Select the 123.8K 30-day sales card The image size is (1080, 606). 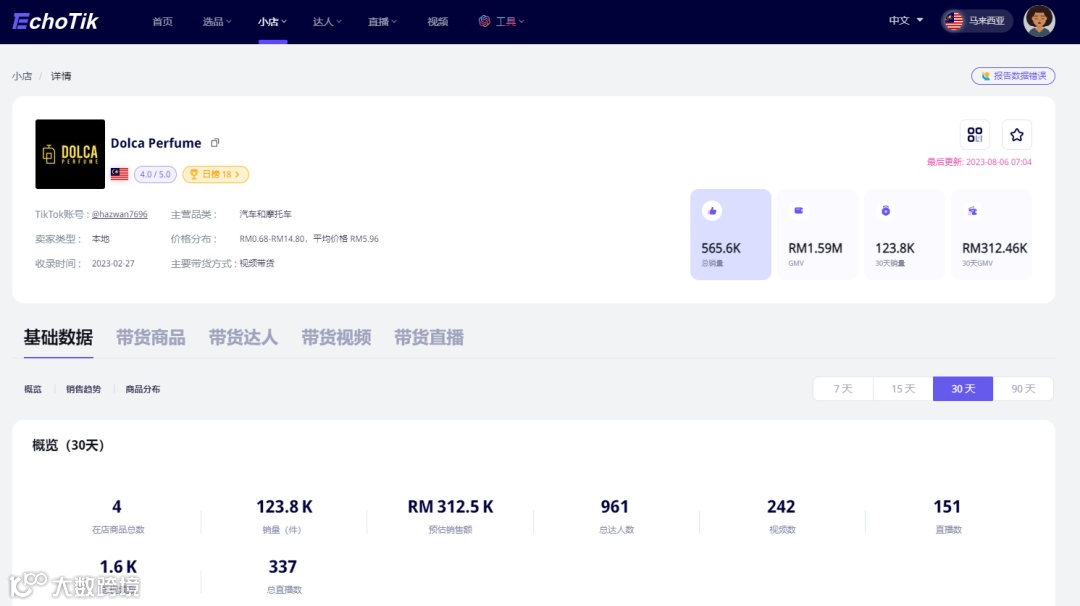coord(904,234)
